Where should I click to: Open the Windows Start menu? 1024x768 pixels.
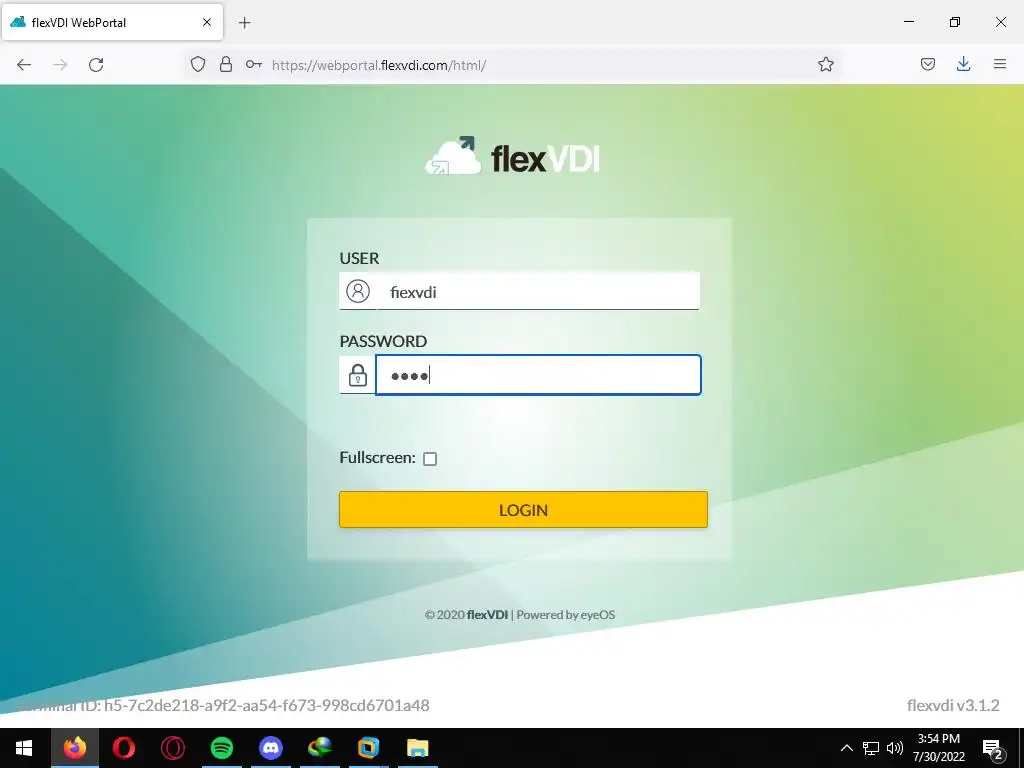[24, 748]
